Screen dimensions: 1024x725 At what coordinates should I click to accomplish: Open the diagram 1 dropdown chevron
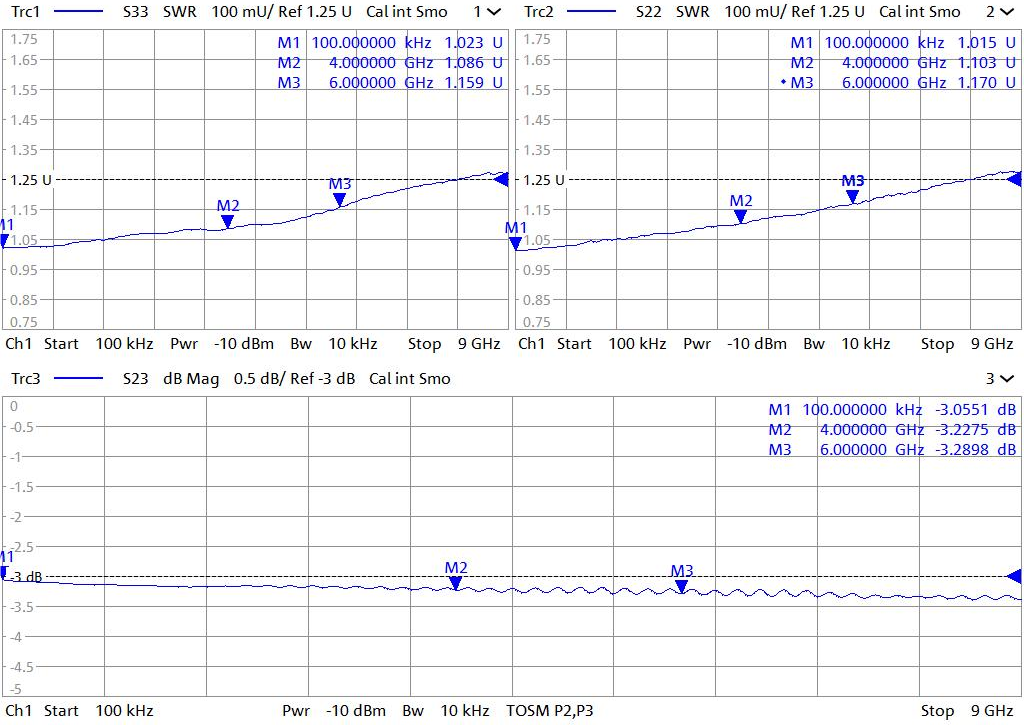pyautogui.click(x=494, y=12)
